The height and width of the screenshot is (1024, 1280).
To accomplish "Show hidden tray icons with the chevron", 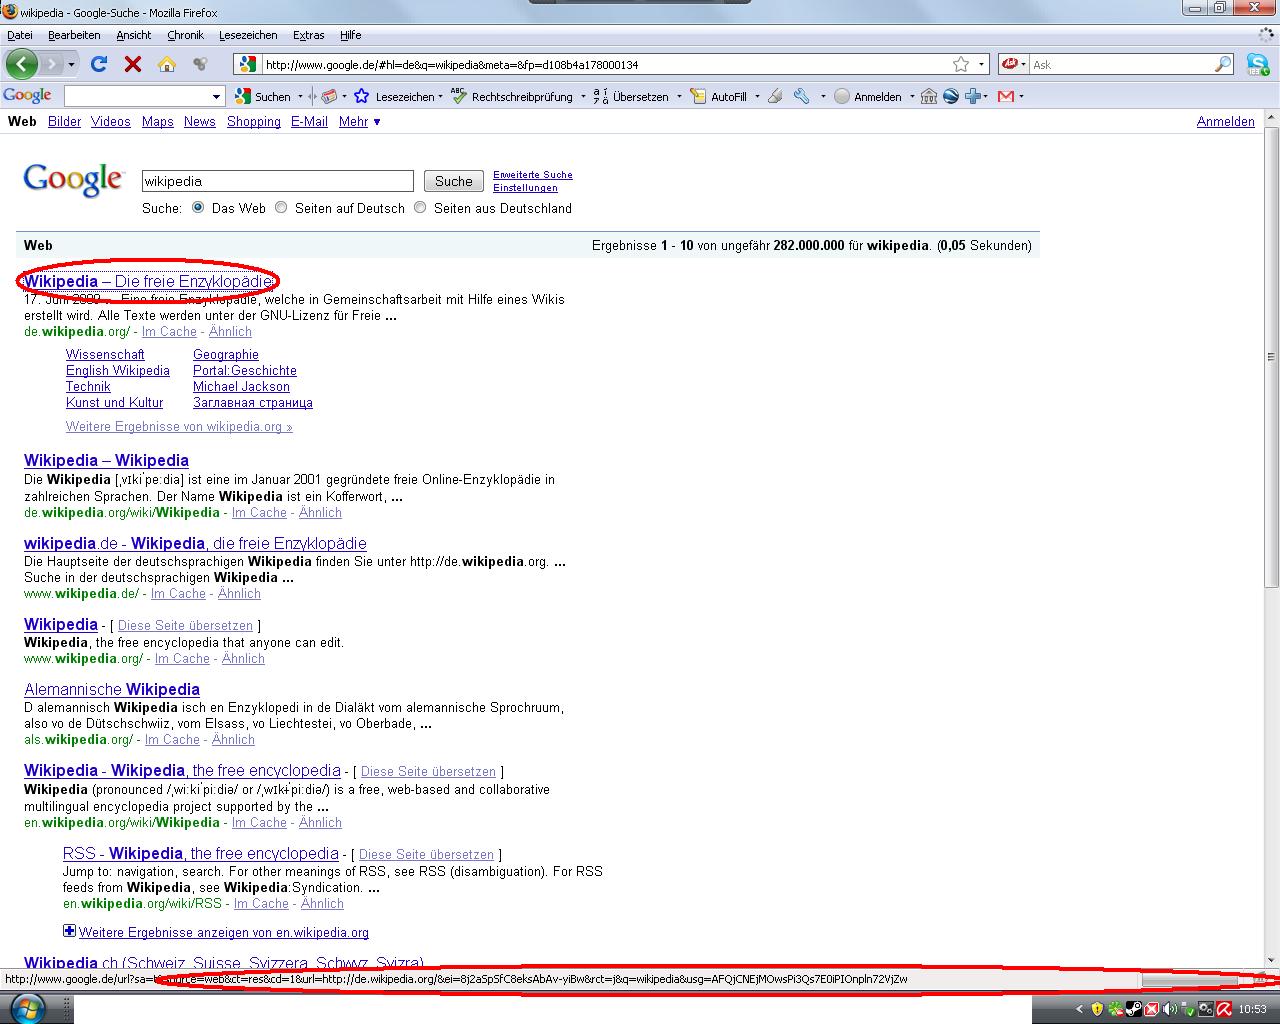I will (1078, 1009).
